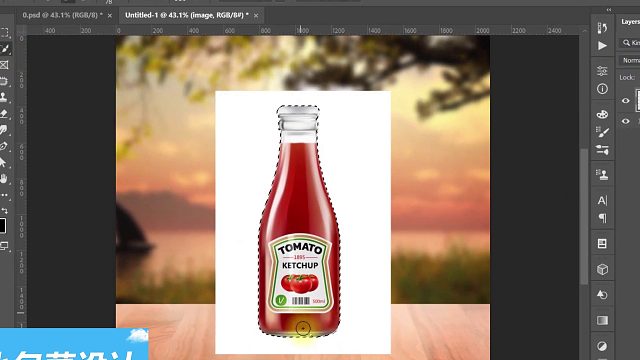Image resolution: width=640 pixels, height=360 pixels.
Task: Select the Brush tool in left toolbar
Action: coord(4,49)
